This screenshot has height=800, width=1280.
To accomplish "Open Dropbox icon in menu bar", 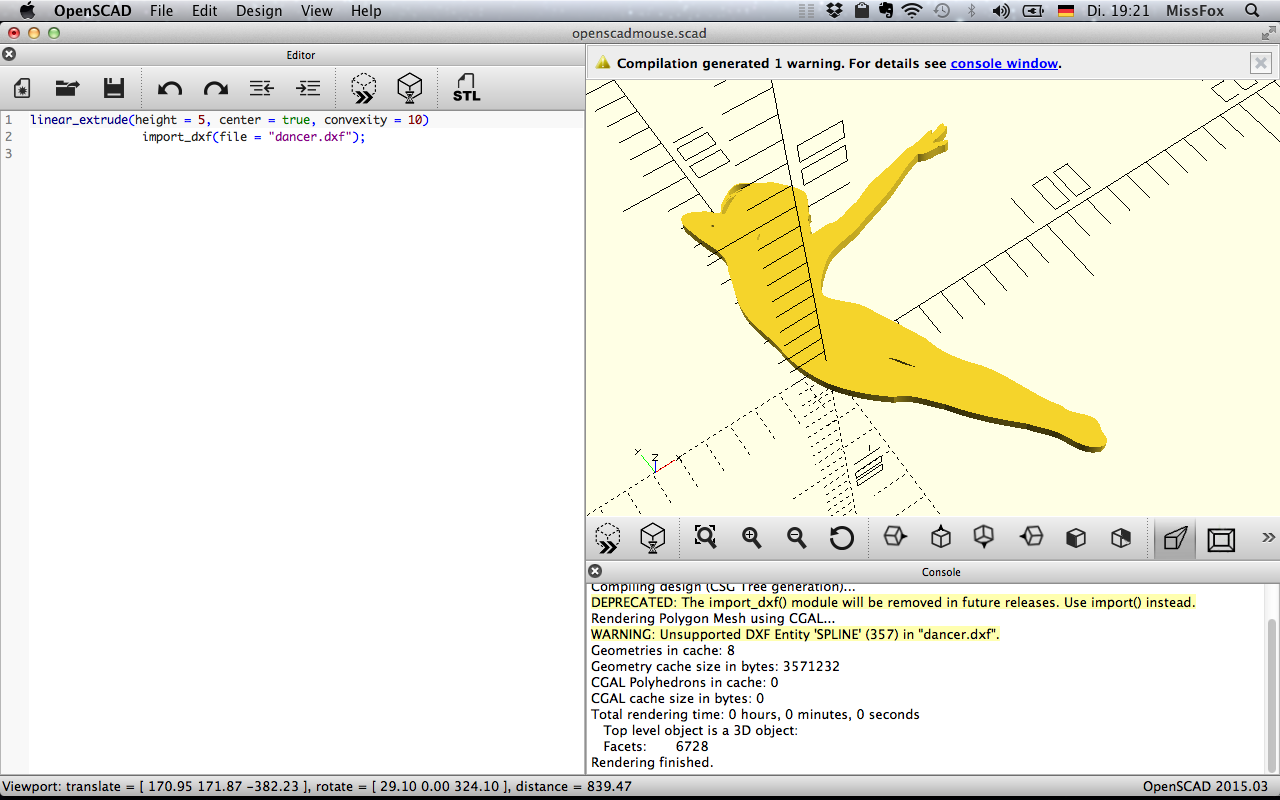I will coord(836,11).
